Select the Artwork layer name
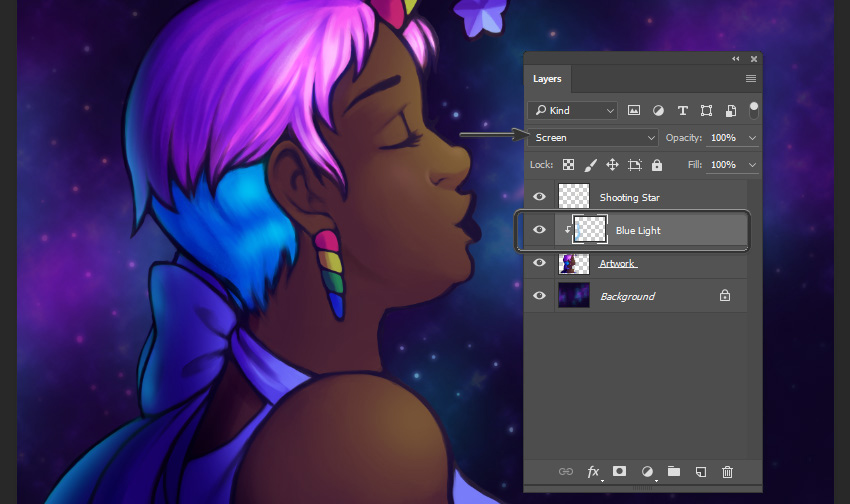Viewport: 850px width, 504px height. coord(617,263)
